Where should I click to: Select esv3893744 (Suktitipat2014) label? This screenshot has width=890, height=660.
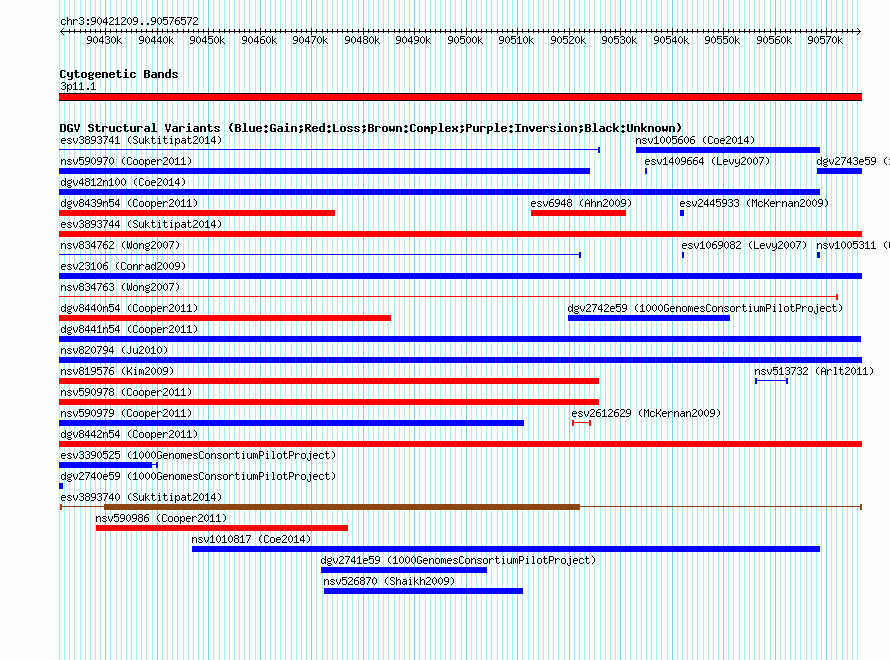click(x=141, y=224)
